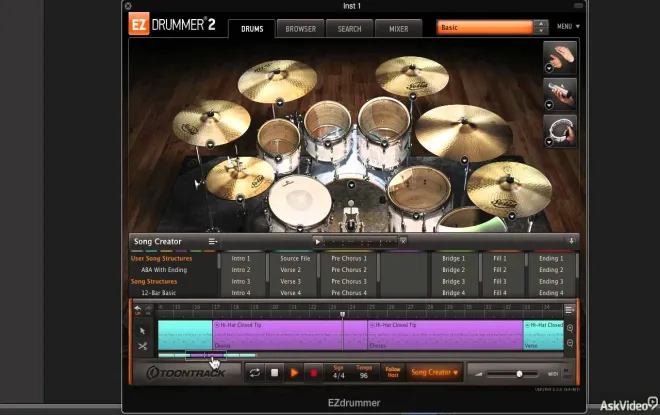Play the Song Creator preview

click(318, 242)
